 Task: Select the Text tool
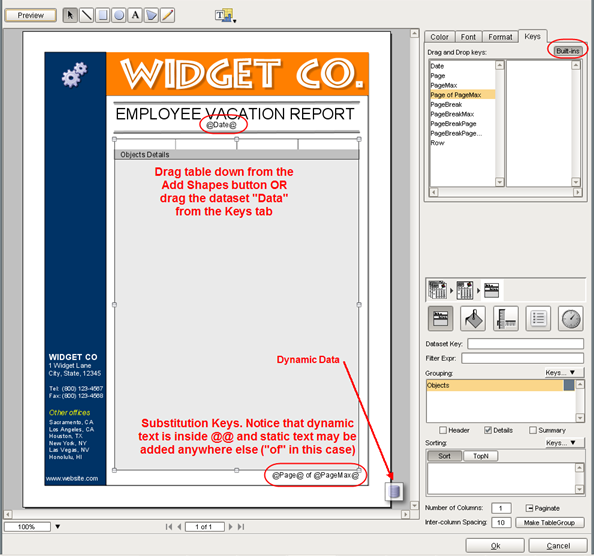135,15
